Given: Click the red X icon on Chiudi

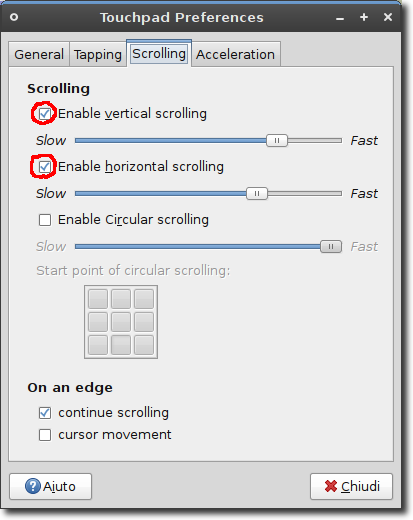Looking at the screenshot, I should point(331,486).
